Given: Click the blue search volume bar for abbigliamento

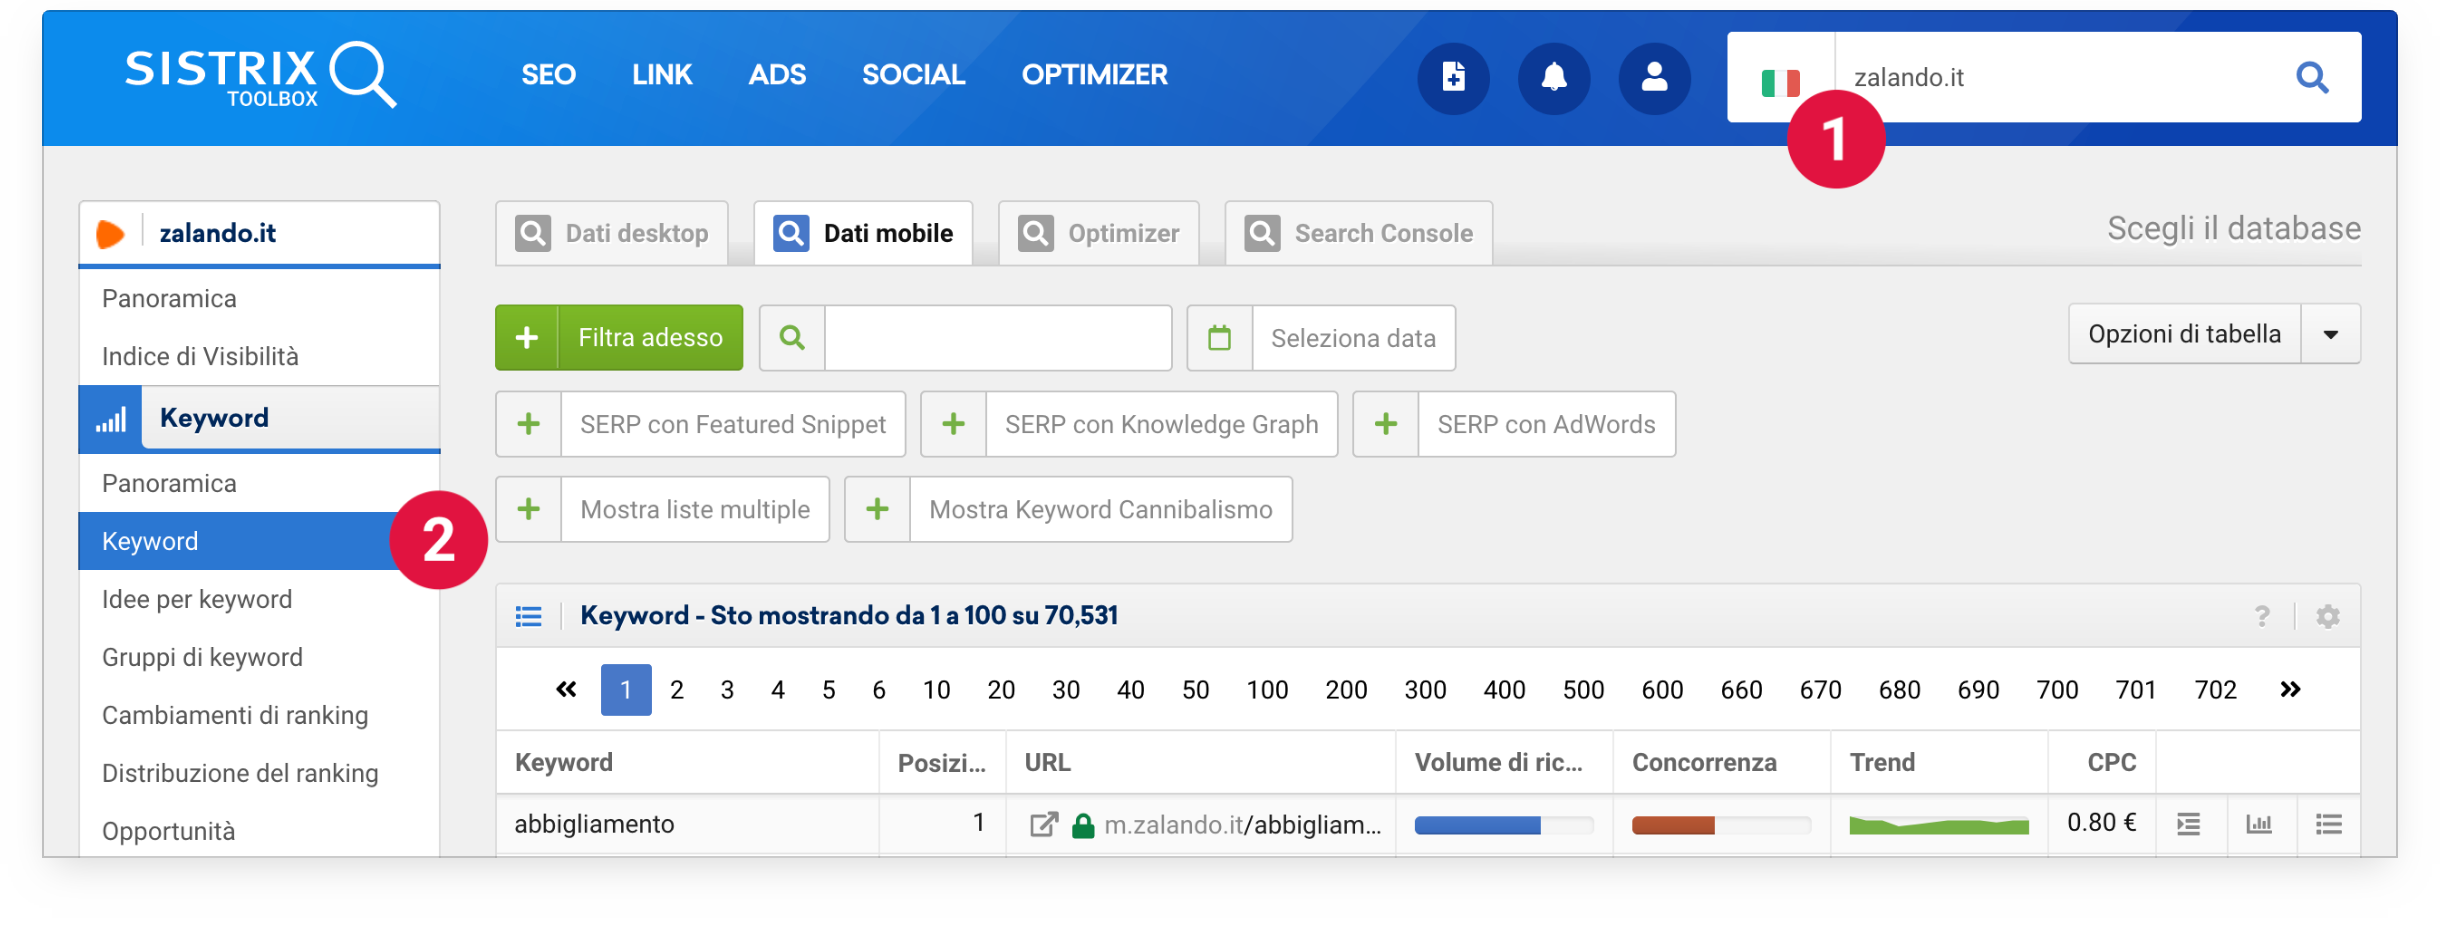Looking at the screenshot, I should click(x=1477, y=825).
